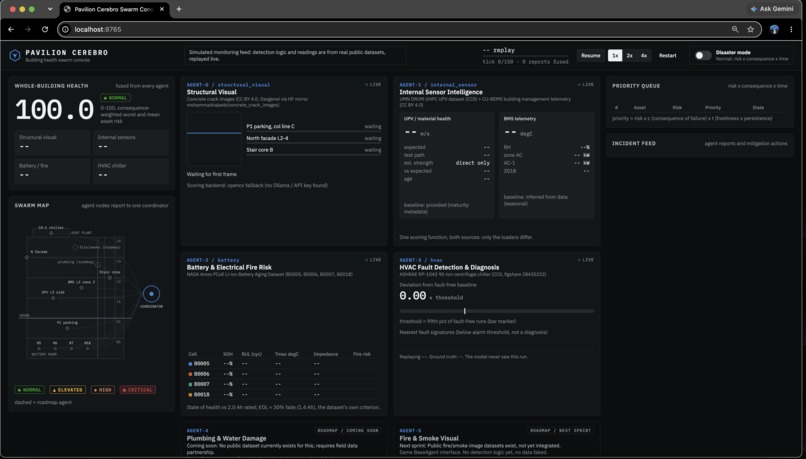Open a new tab with the plus icon
Screen dimensions: 806x459
pyautogui.click(x=179, y=9)
